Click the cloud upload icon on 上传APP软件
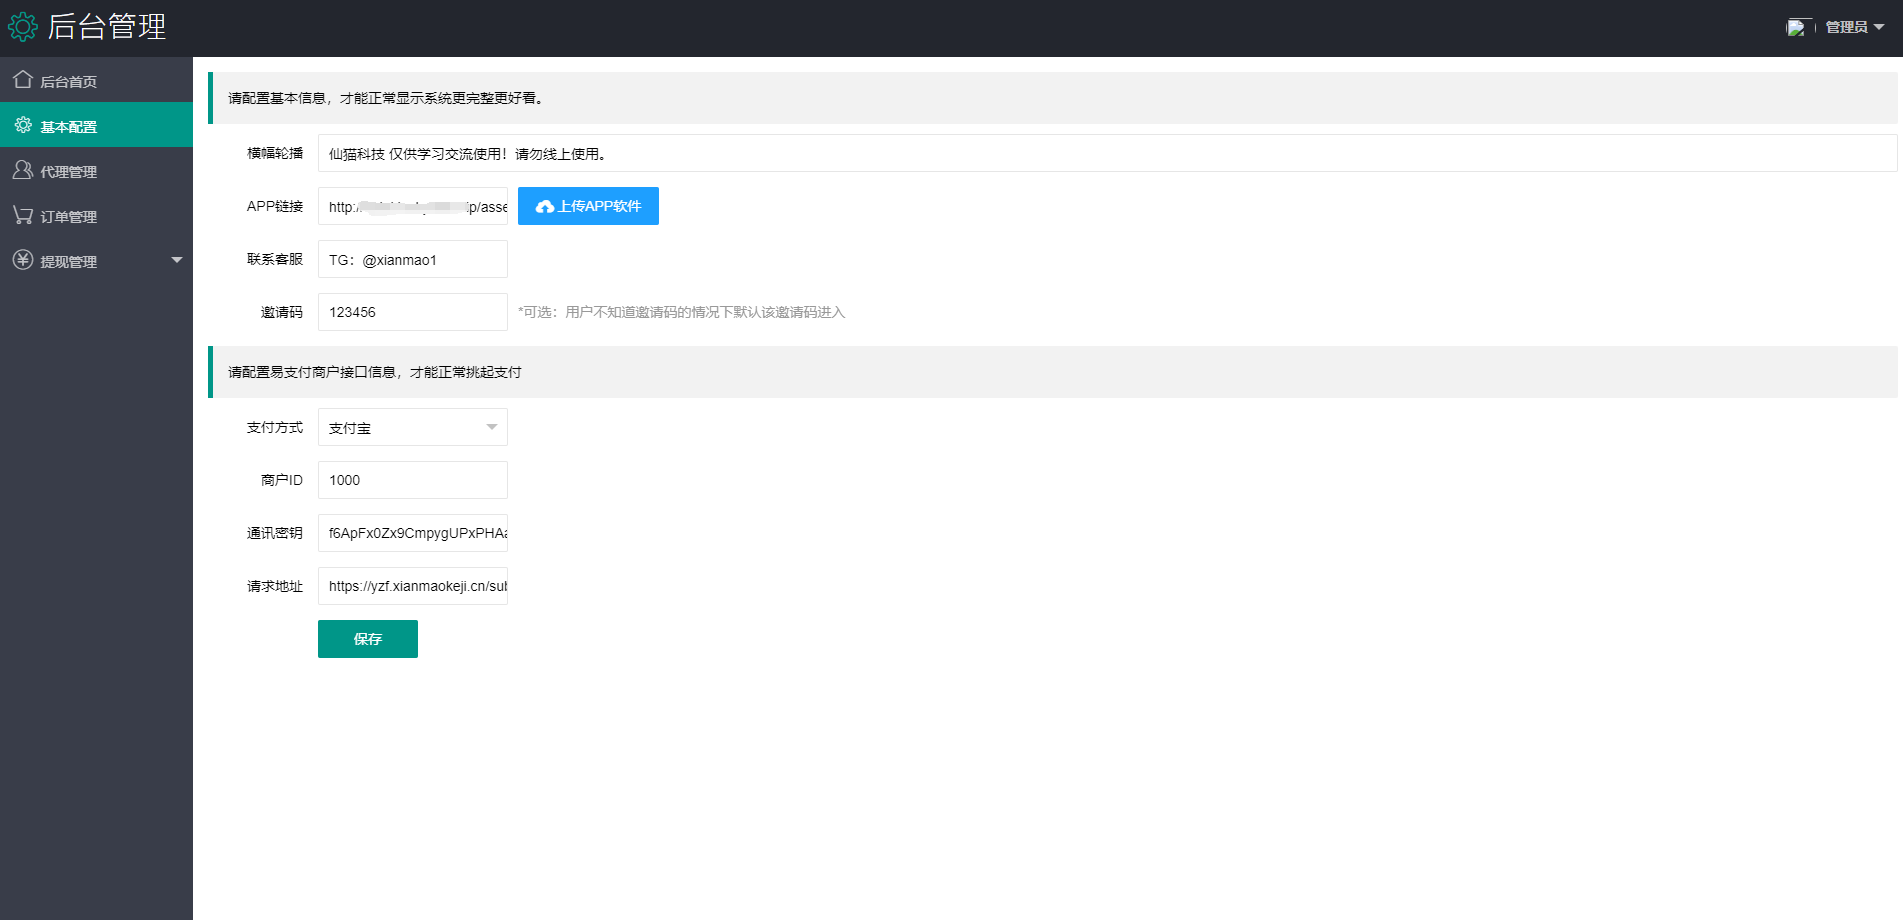 [x=545, y=206]
